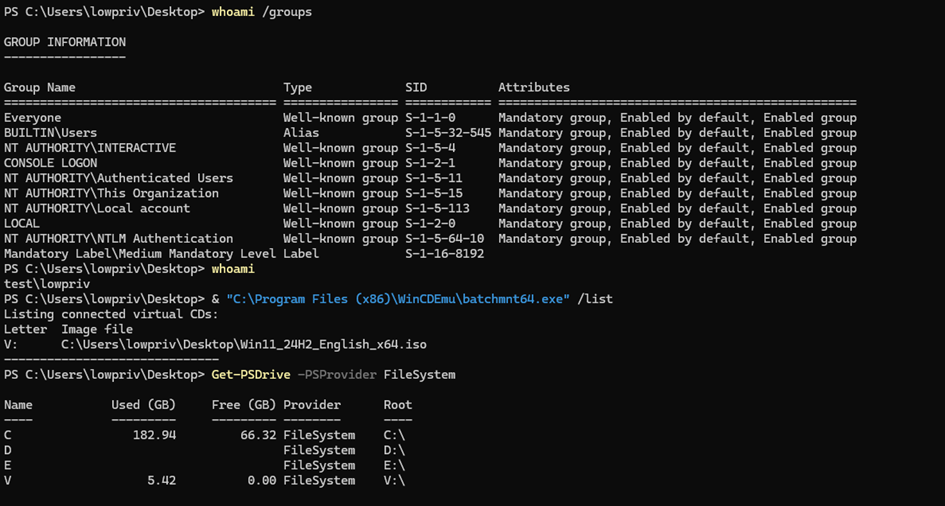Image resolution: width=945 pixels, height=506 pixels.
Task: Select the Win11_24H2_English_x64.iso path
Action: tap(244, 345)
